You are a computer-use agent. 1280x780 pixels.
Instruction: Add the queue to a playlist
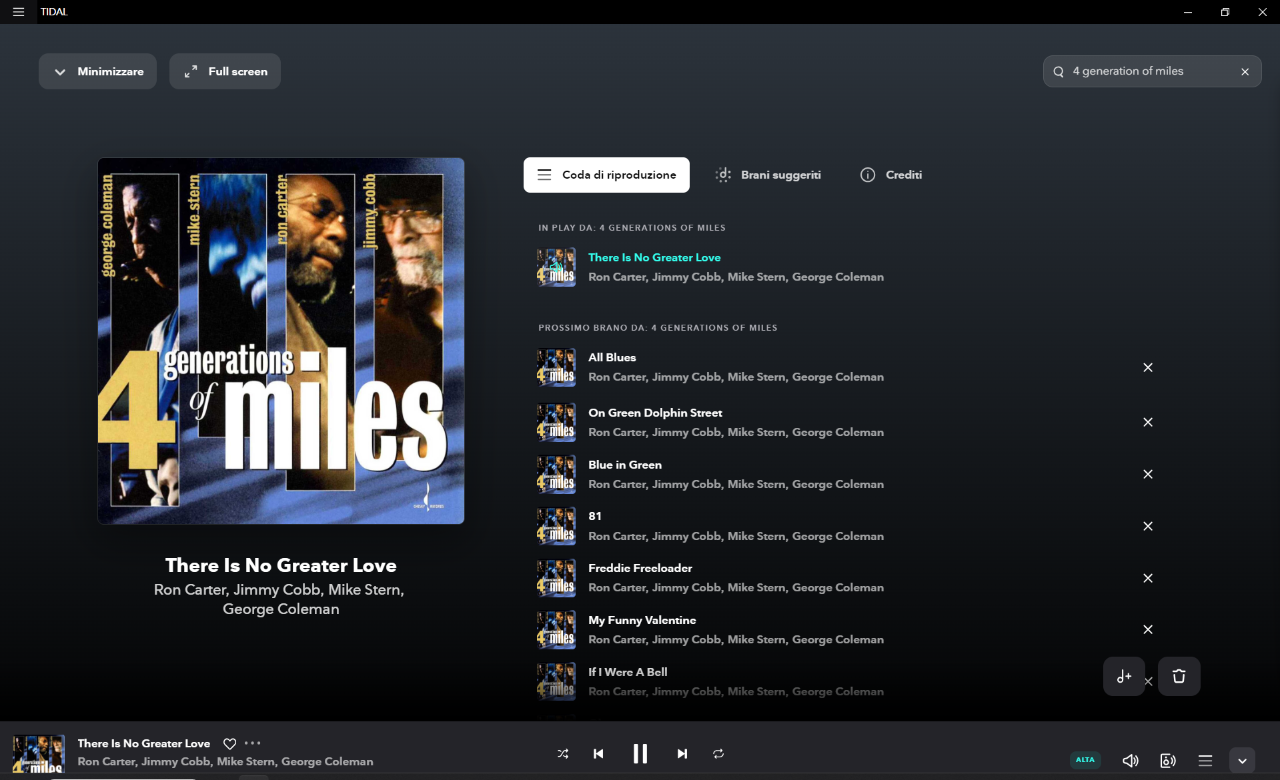coord(1124,677)
